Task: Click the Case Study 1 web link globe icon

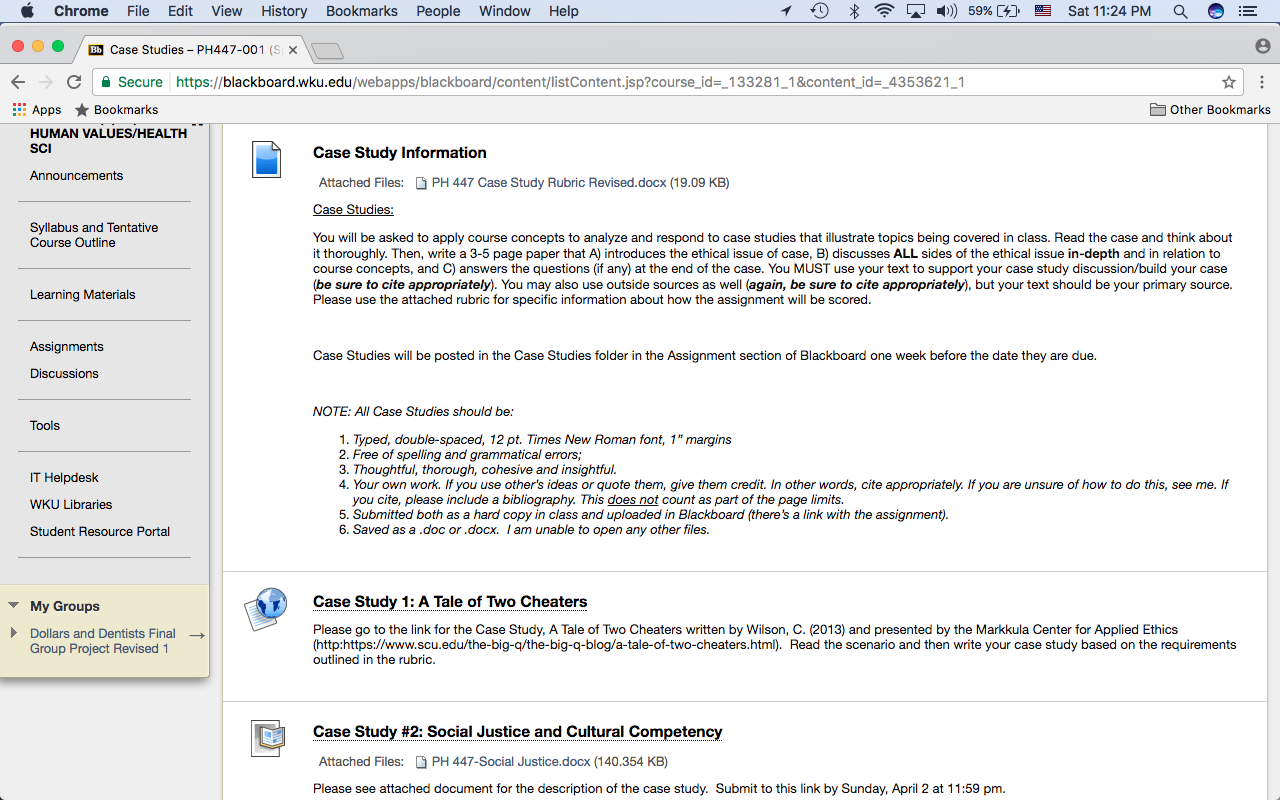Action: coord(266,608)
